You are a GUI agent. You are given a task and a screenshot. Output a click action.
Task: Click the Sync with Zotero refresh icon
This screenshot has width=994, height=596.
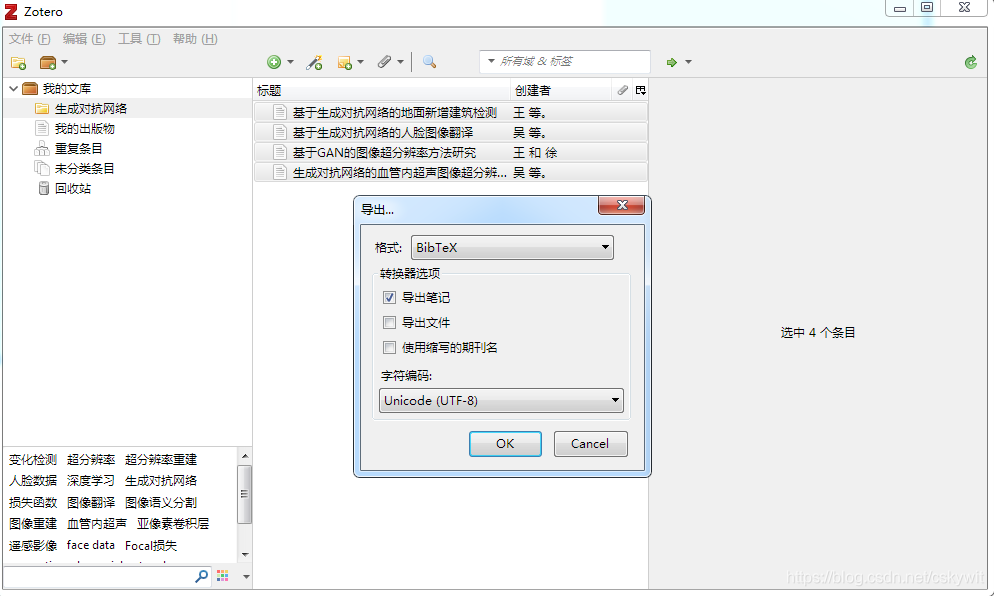click(971, 62)
